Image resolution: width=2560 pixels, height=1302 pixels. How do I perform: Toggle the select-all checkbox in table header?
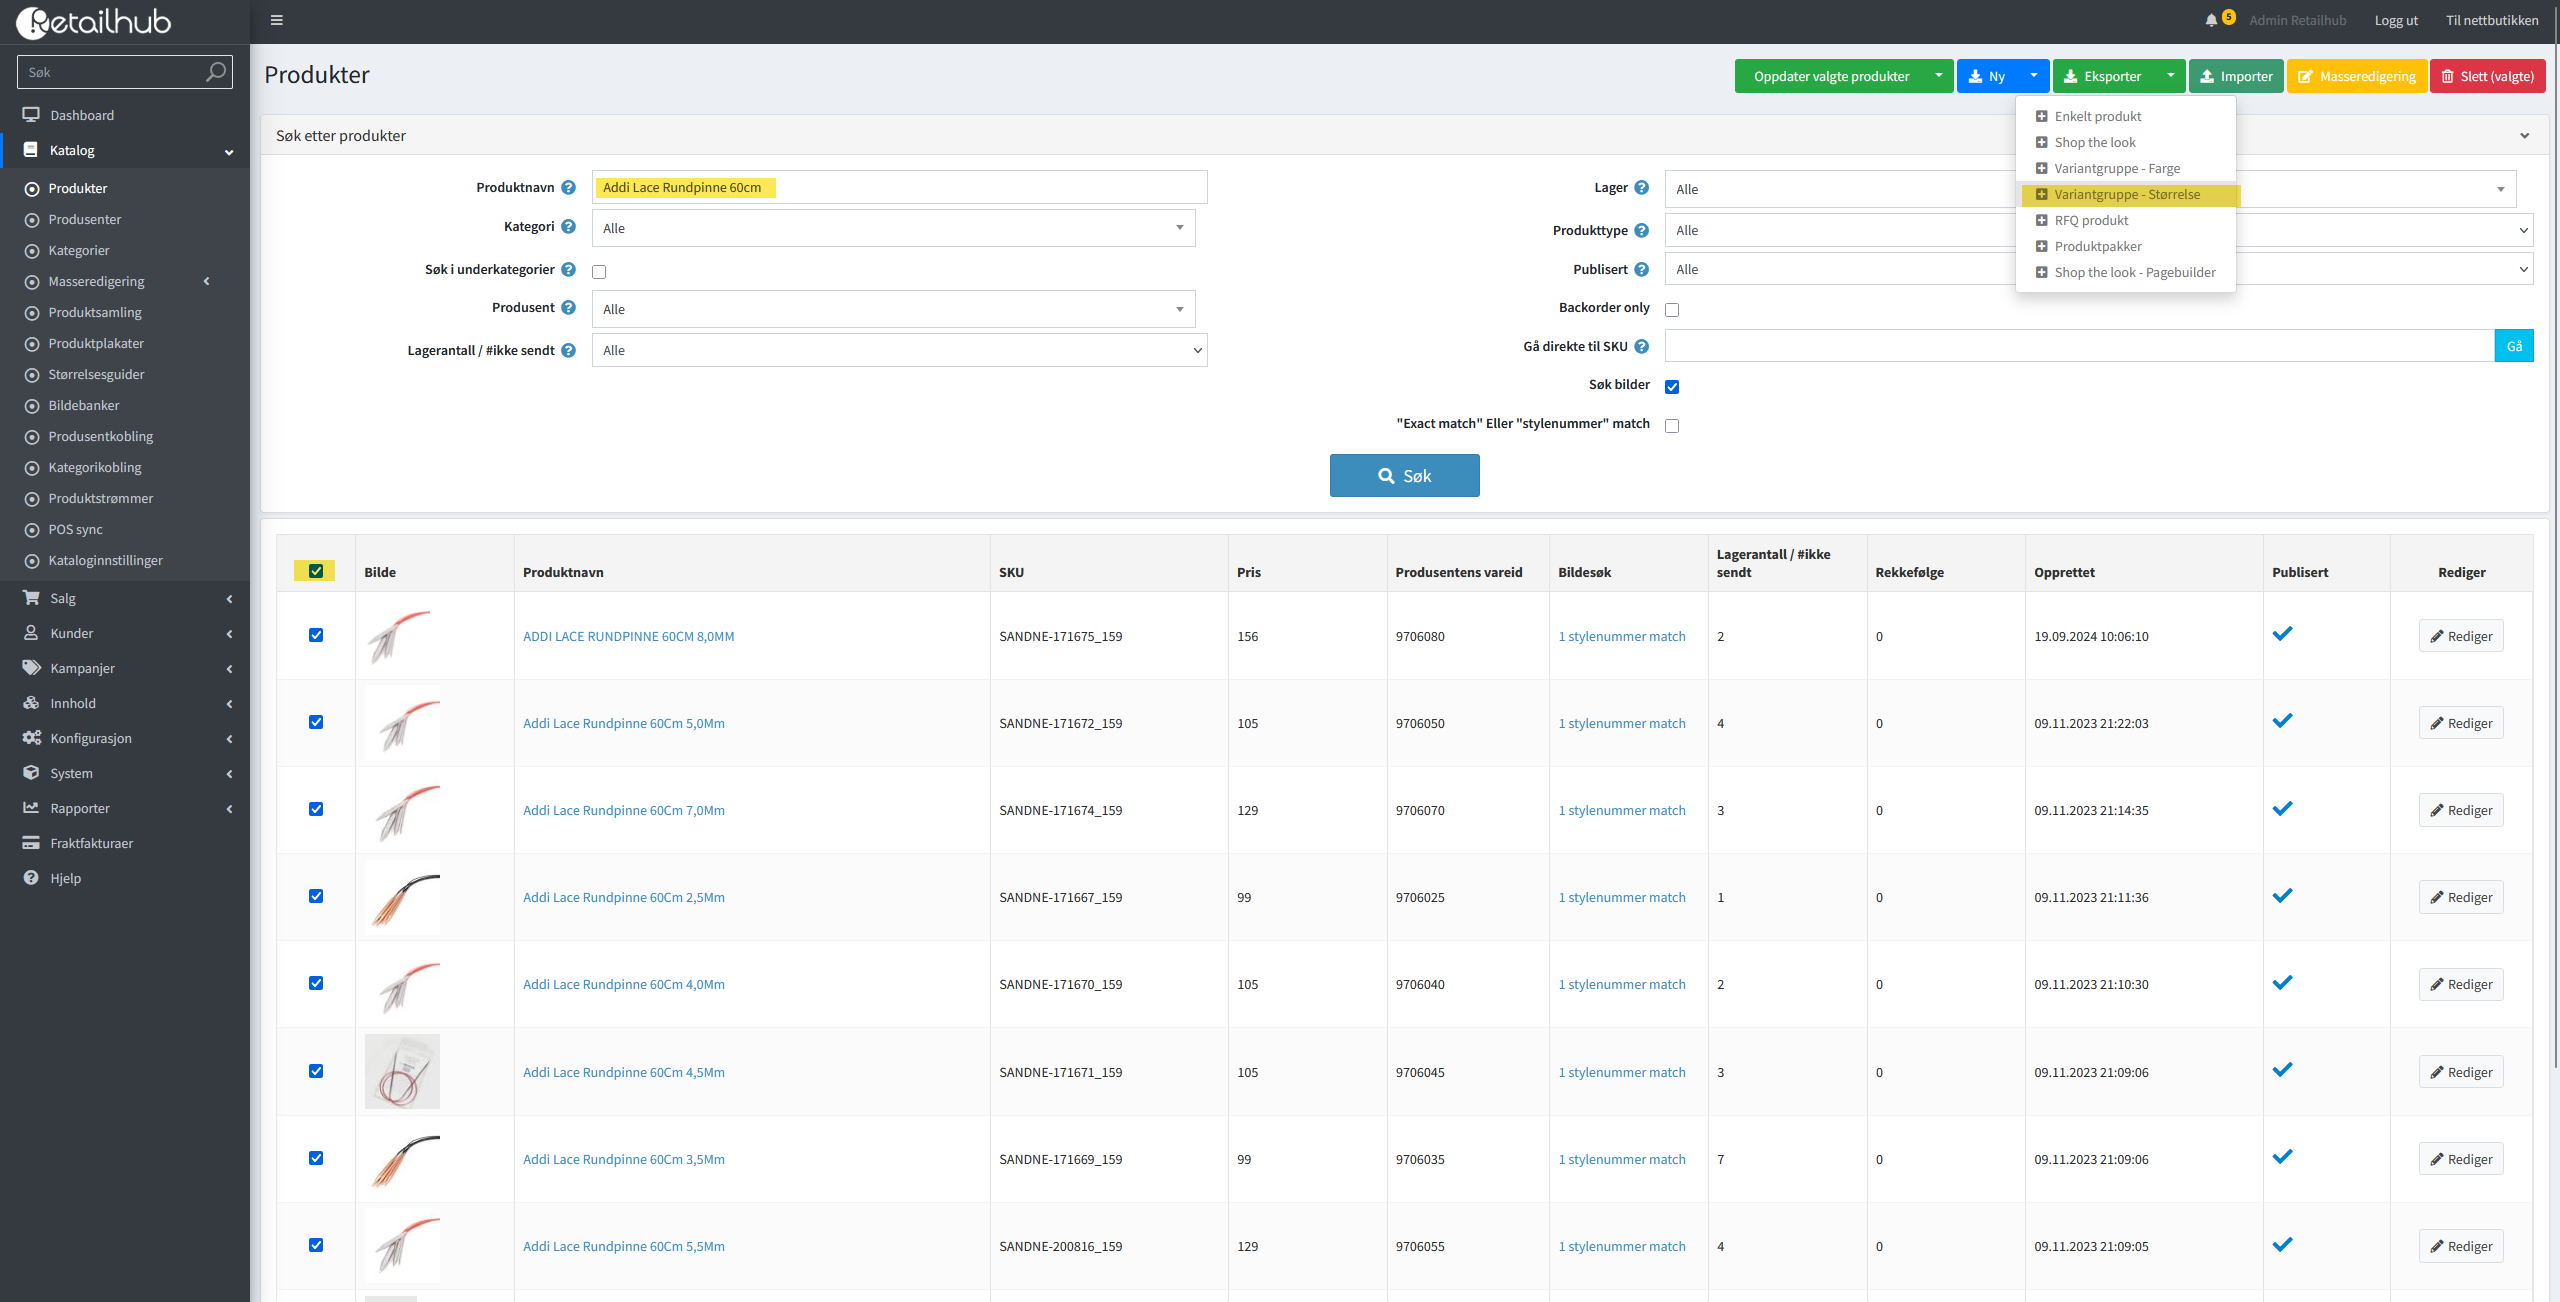pos(316,571)
